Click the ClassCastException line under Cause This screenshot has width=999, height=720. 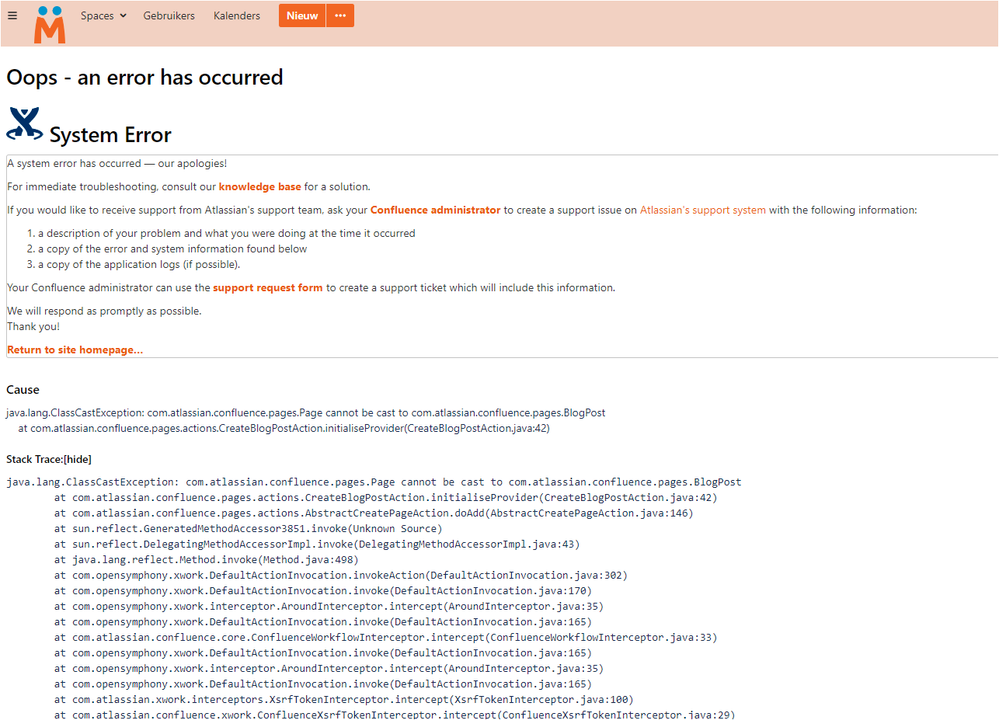306,413
